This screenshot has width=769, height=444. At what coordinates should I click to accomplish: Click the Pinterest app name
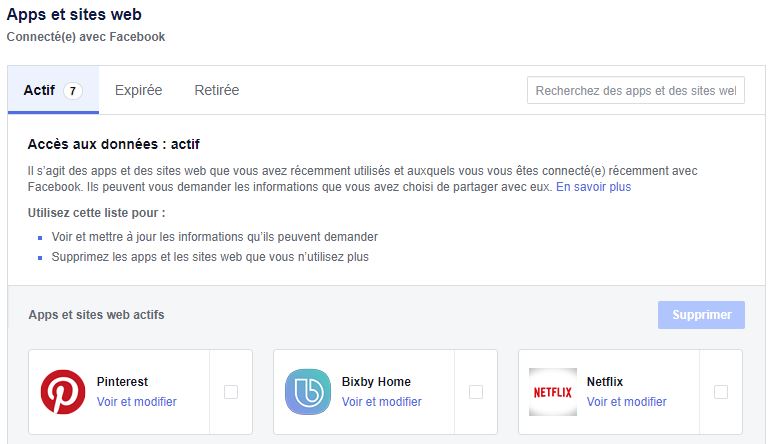122,382
